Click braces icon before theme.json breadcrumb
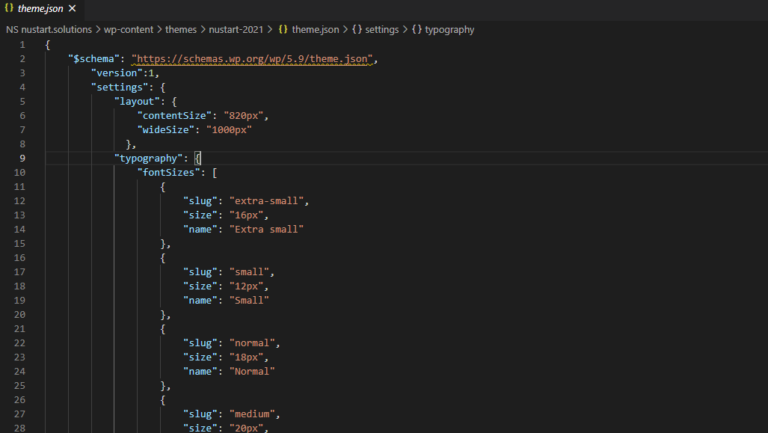 click(283, 29)
